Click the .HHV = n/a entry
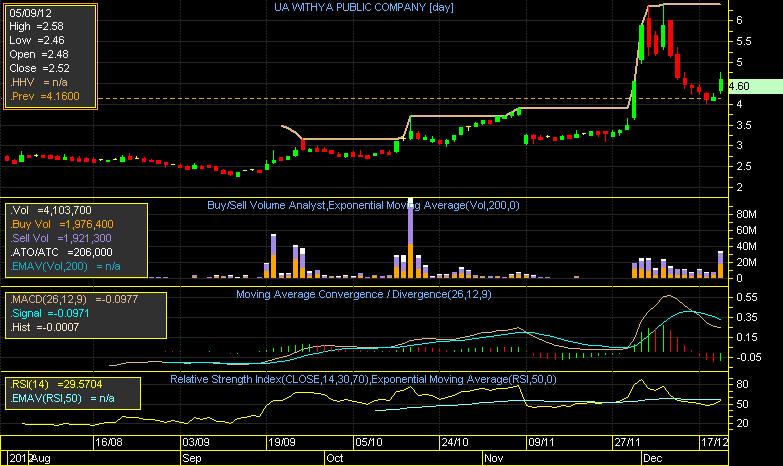Image resolution: width=783 pixels, height=466 pixels. [x=39, y=82]
